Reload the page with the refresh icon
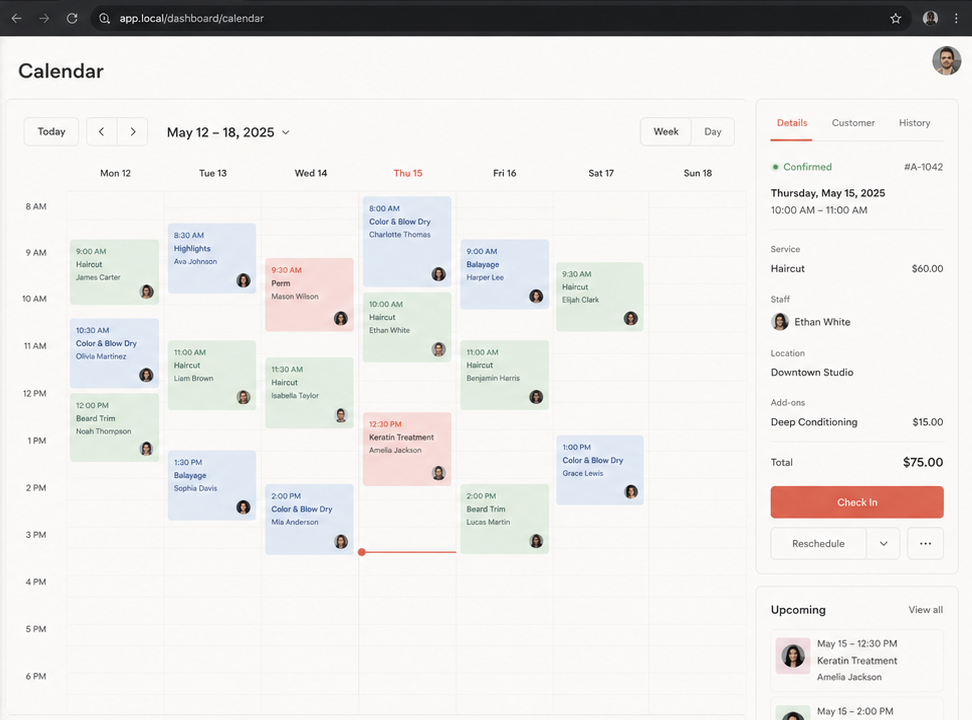The width and height of the screenshot is (972, 720). pyautogui.click(x=72, y=19)
